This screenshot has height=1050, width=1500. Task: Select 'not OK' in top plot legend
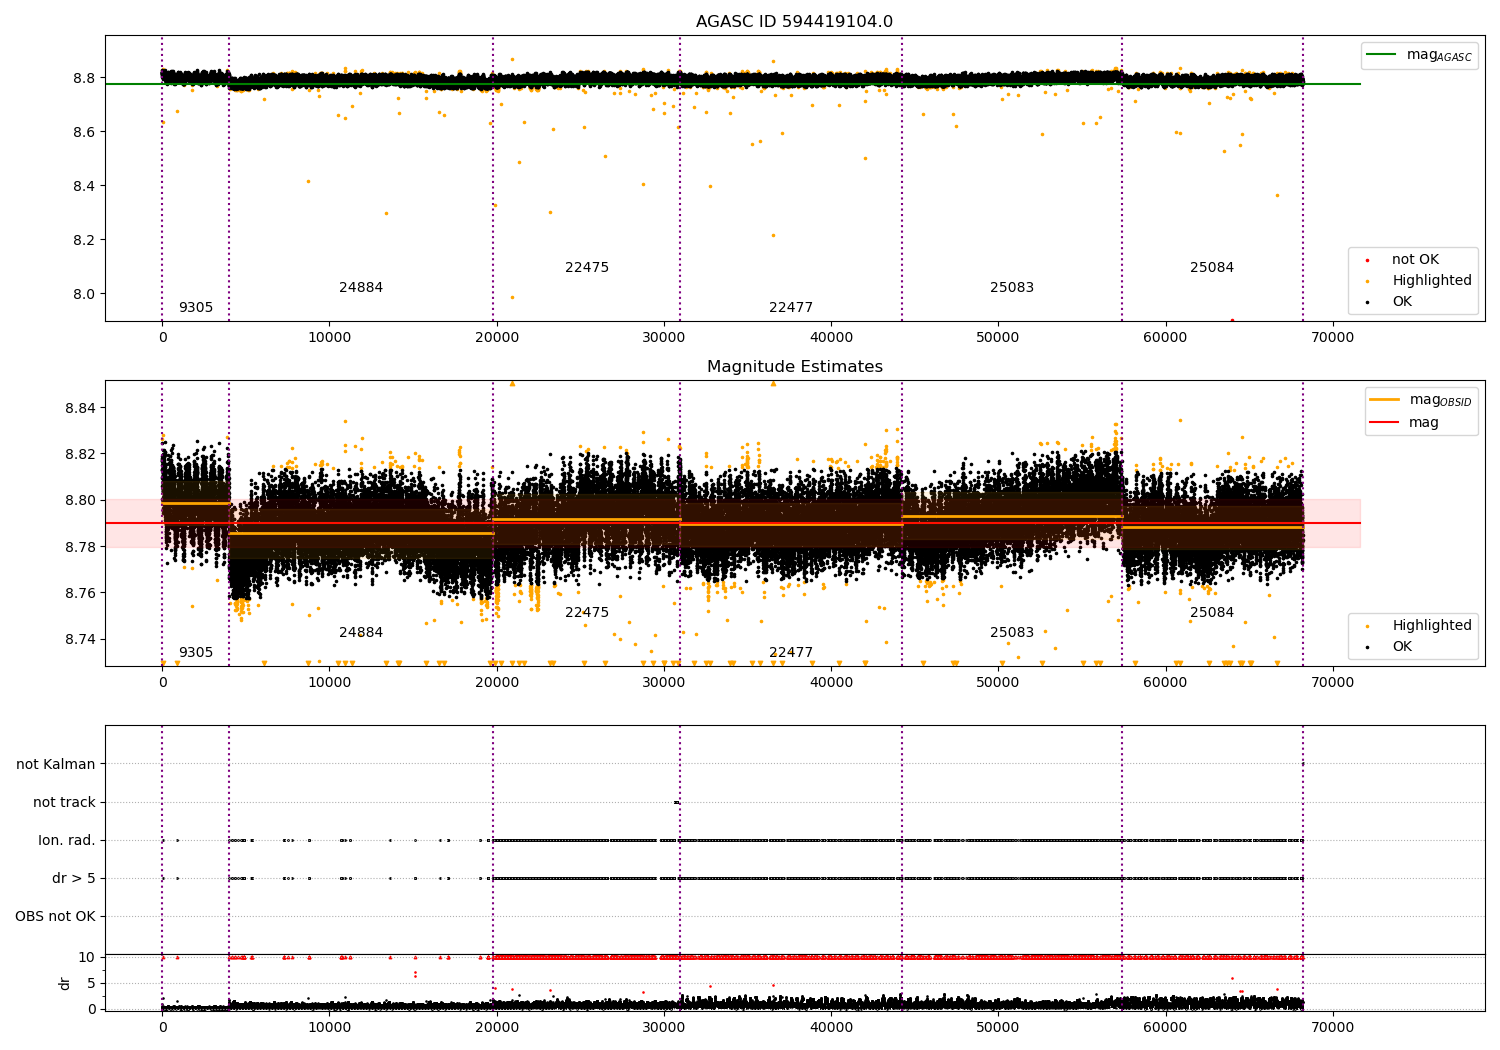(1415, 260)
